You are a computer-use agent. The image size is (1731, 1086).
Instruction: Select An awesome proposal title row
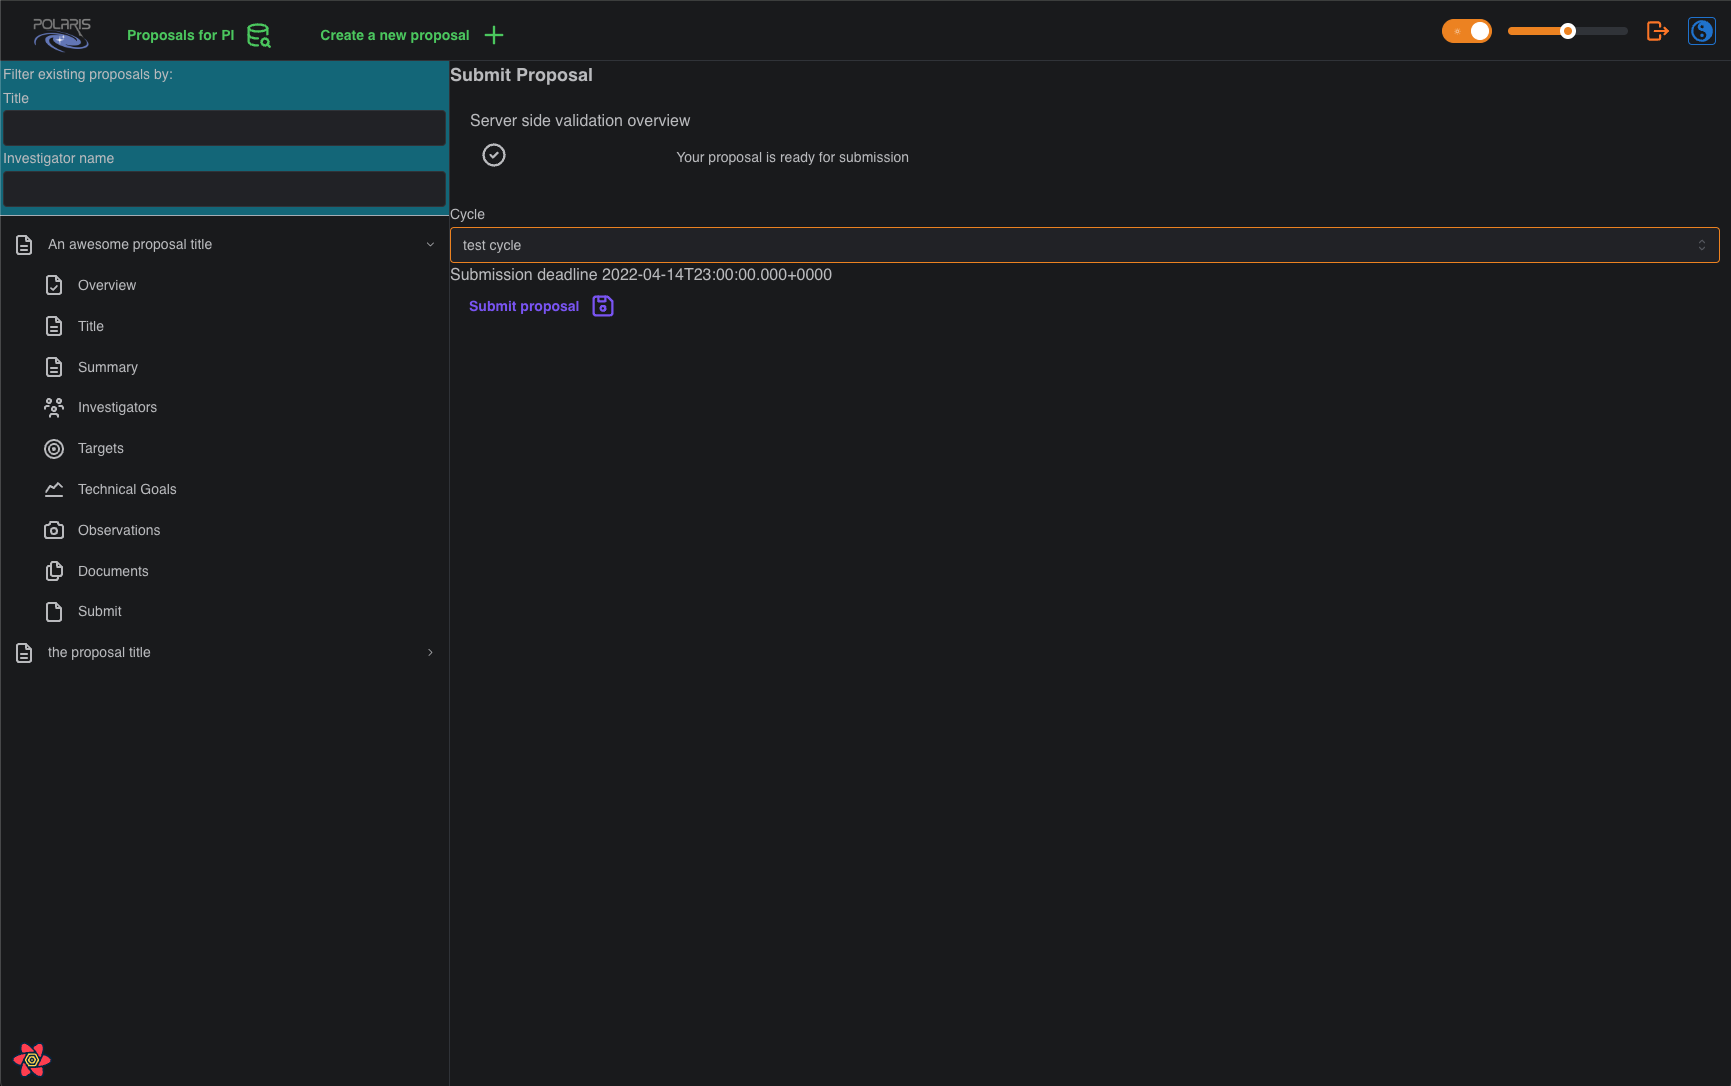coord(225,244)
